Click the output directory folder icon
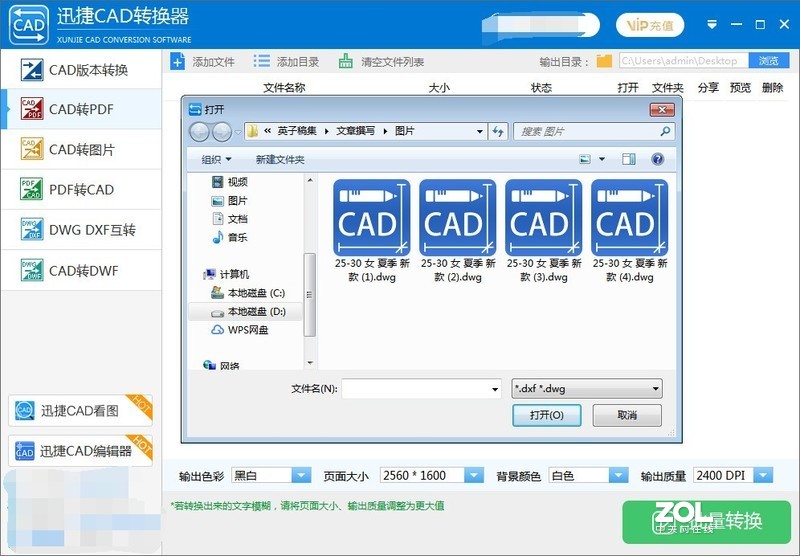800x556 pixels. pyautogui.click(x=604, y=61)
